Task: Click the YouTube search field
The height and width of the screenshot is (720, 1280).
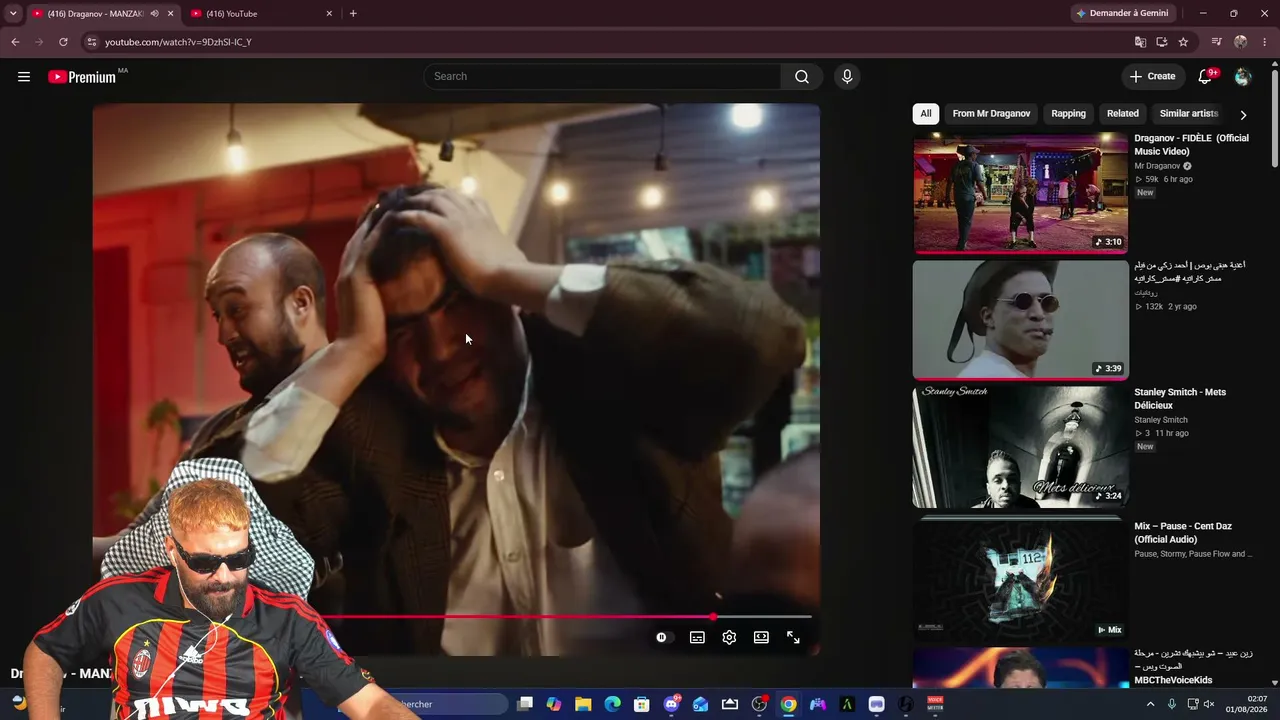Action: [603, 77]
